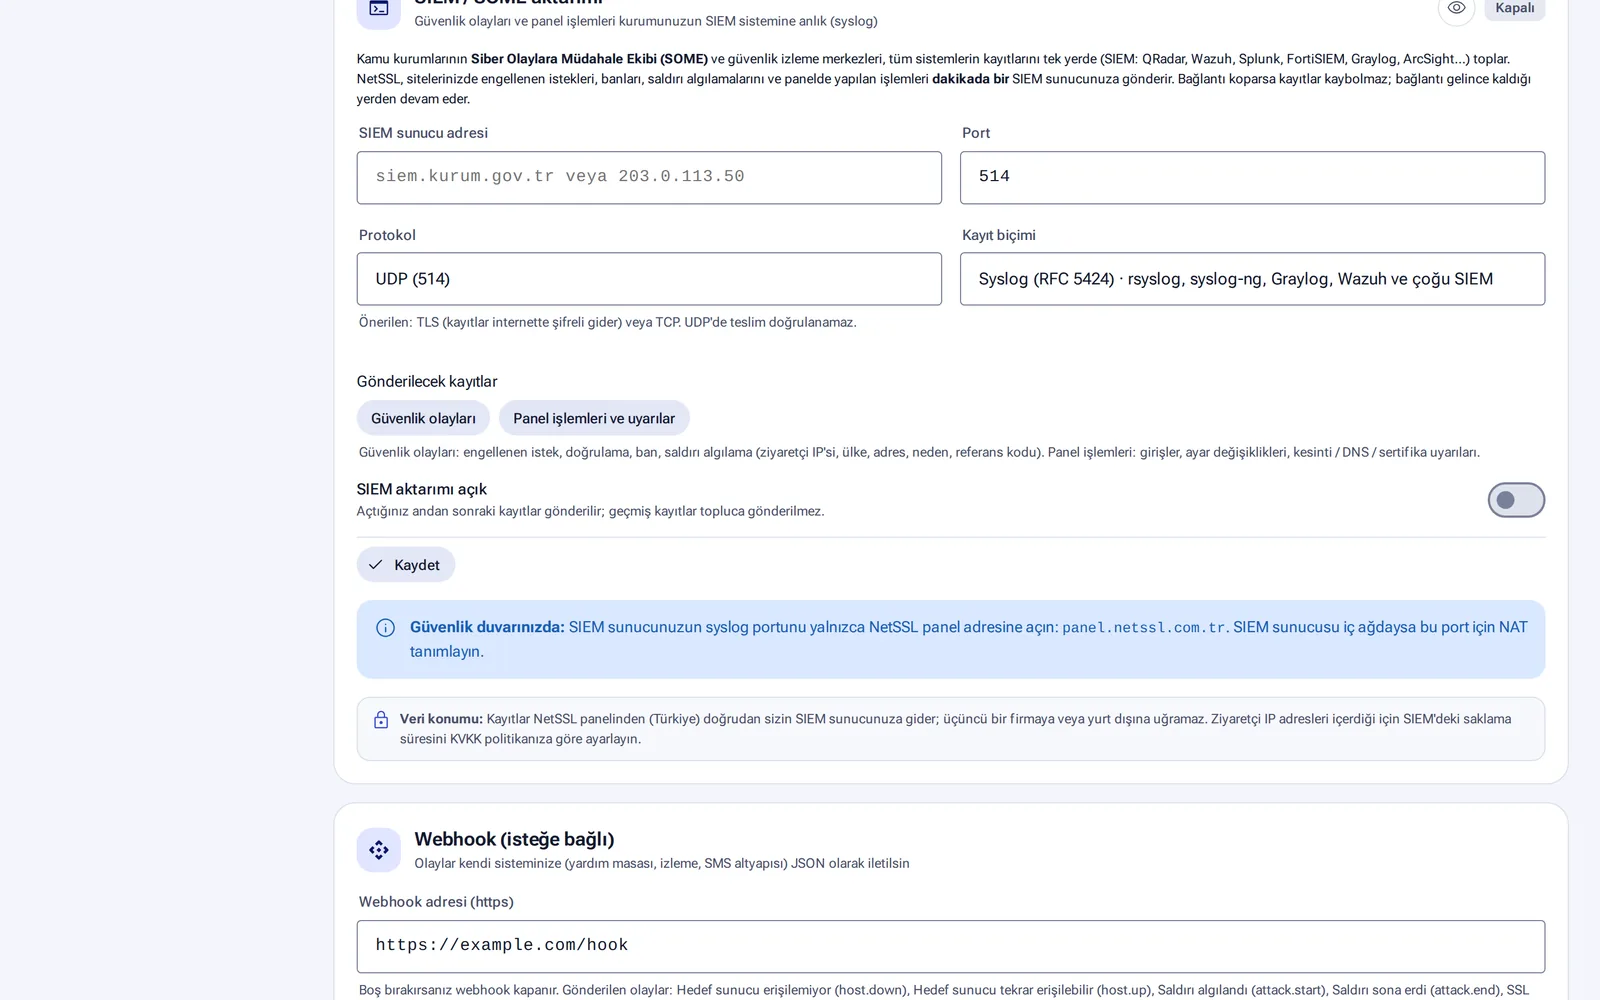The height and width of the screenshot is (1000, 1600).
Task: Click the Kaydet button
Action: point(406,565)
